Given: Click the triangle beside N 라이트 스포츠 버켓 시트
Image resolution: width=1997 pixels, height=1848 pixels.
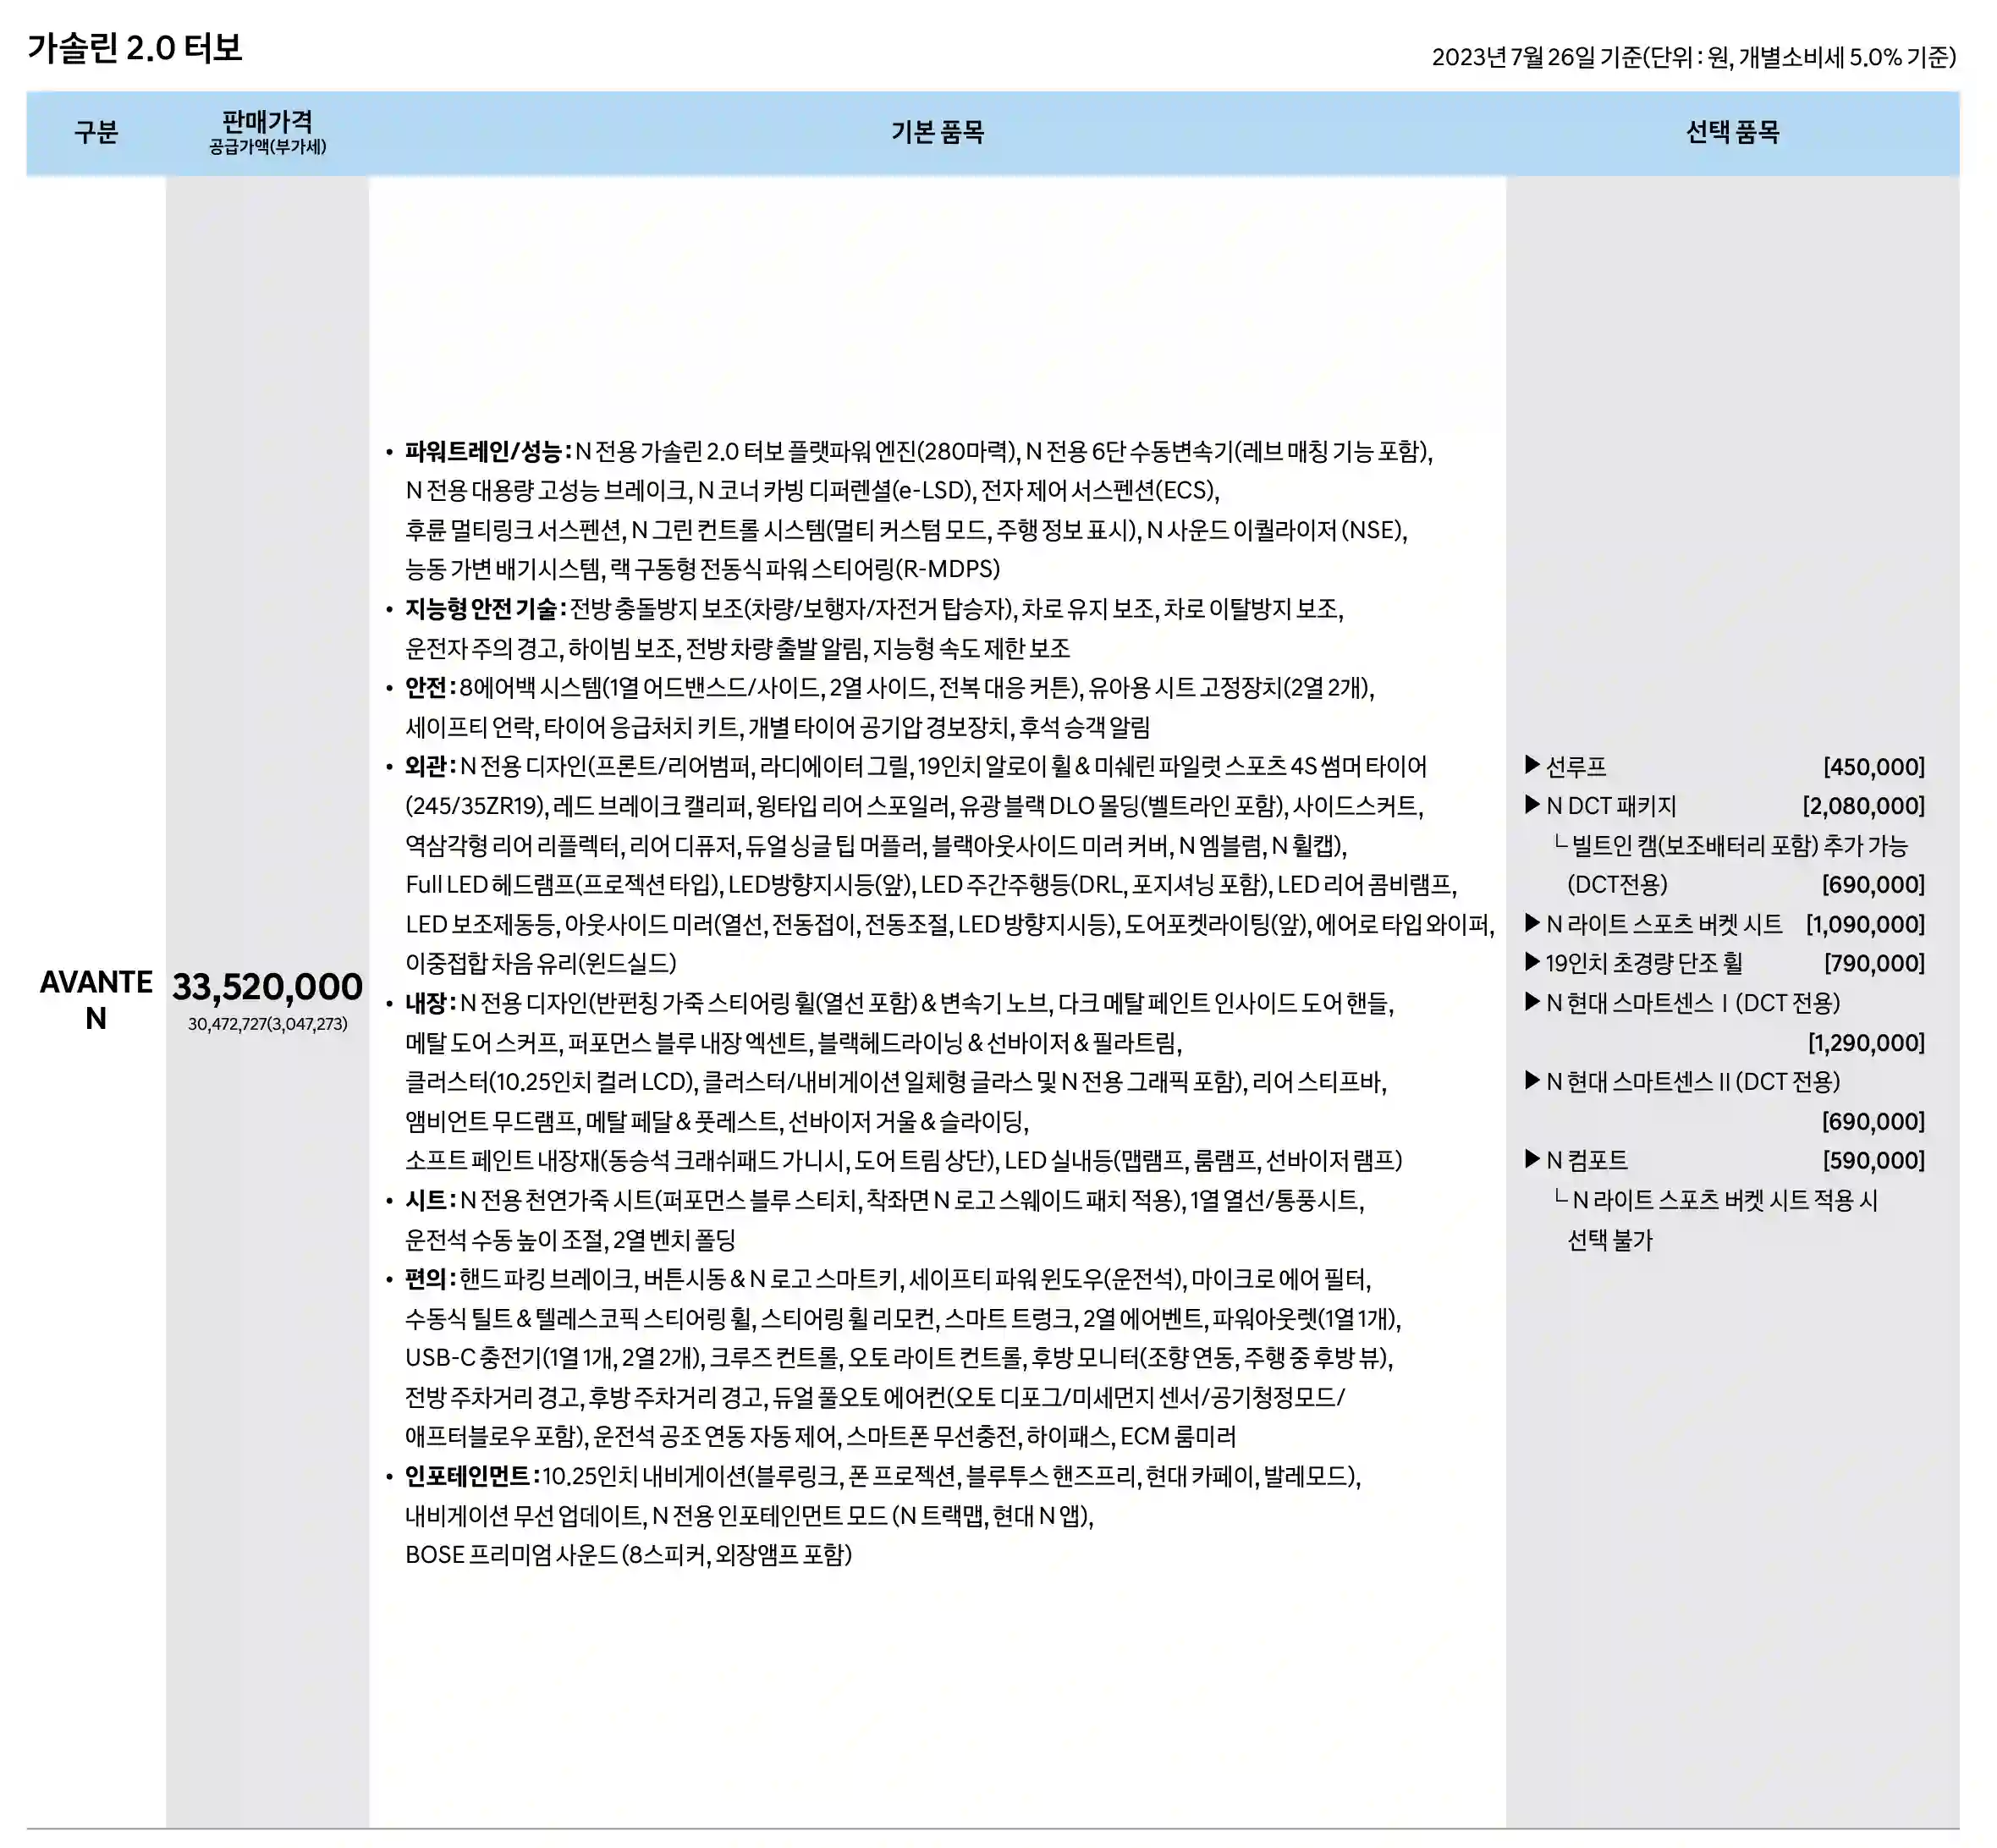Looking at the screenshot, I should [x=1532, y=923].
